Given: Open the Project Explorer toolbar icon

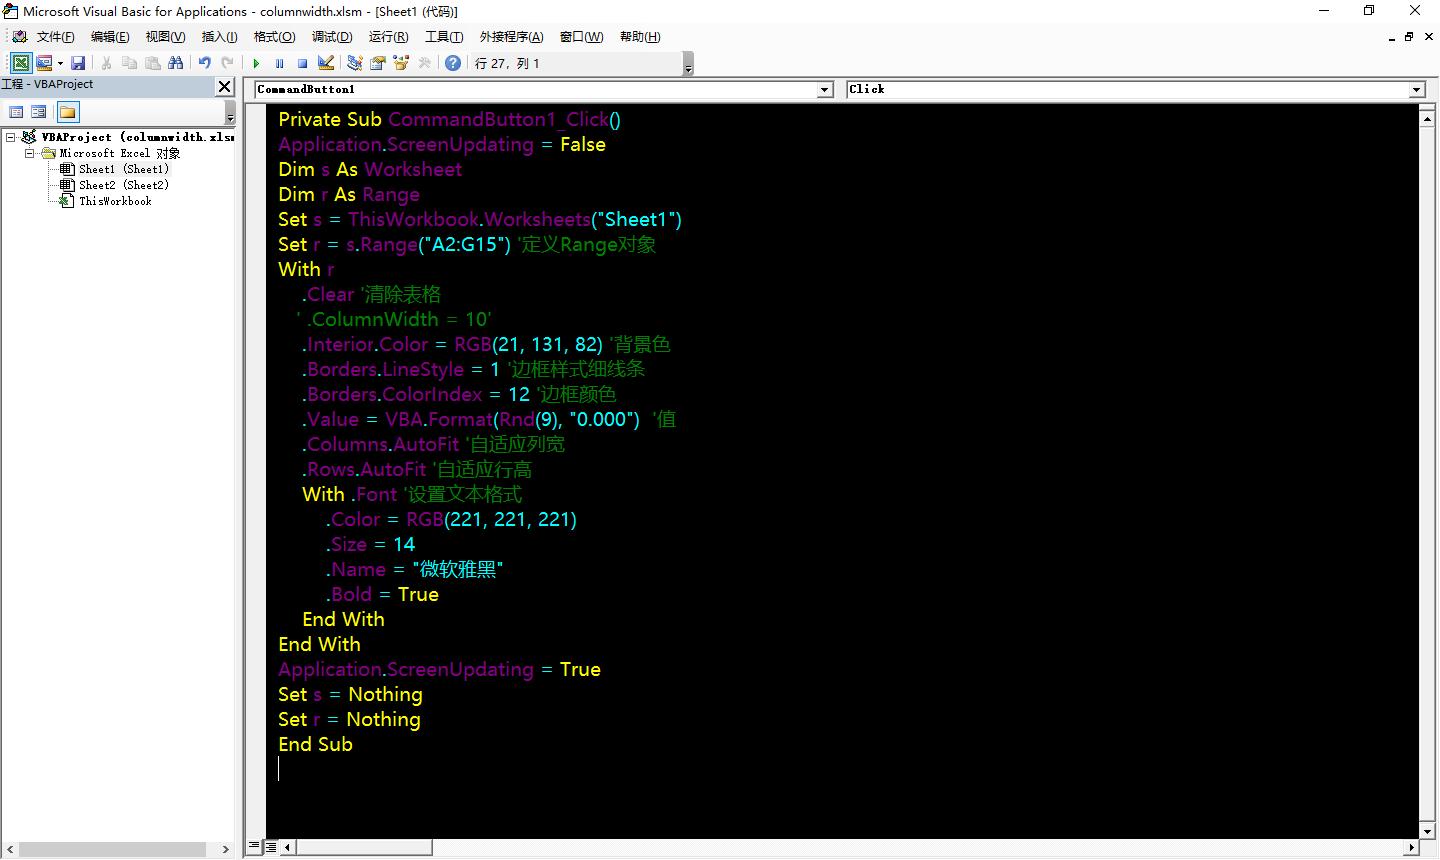Looking at the screenshot, I should pos(354,63).
